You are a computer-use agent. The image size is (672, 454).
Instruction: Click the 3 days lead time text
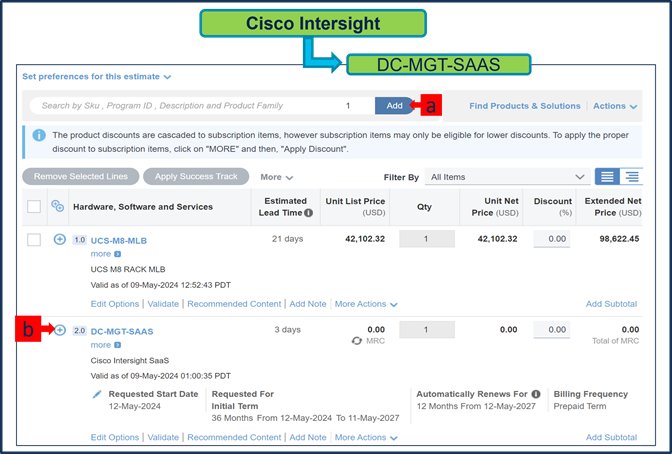[288, 330]
